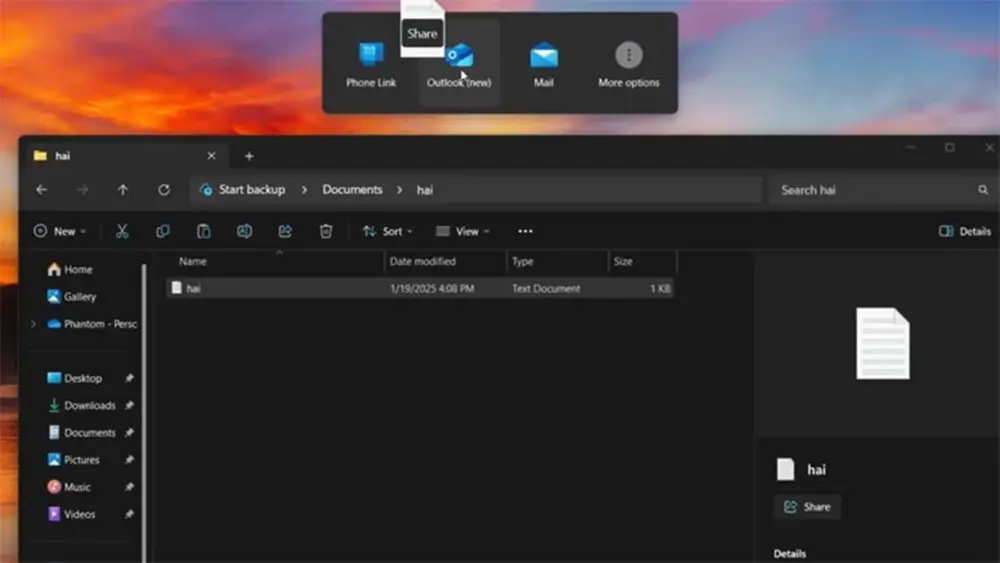Click the Copy icon in toolbar

pyautogui.click(x=163, y=231)
